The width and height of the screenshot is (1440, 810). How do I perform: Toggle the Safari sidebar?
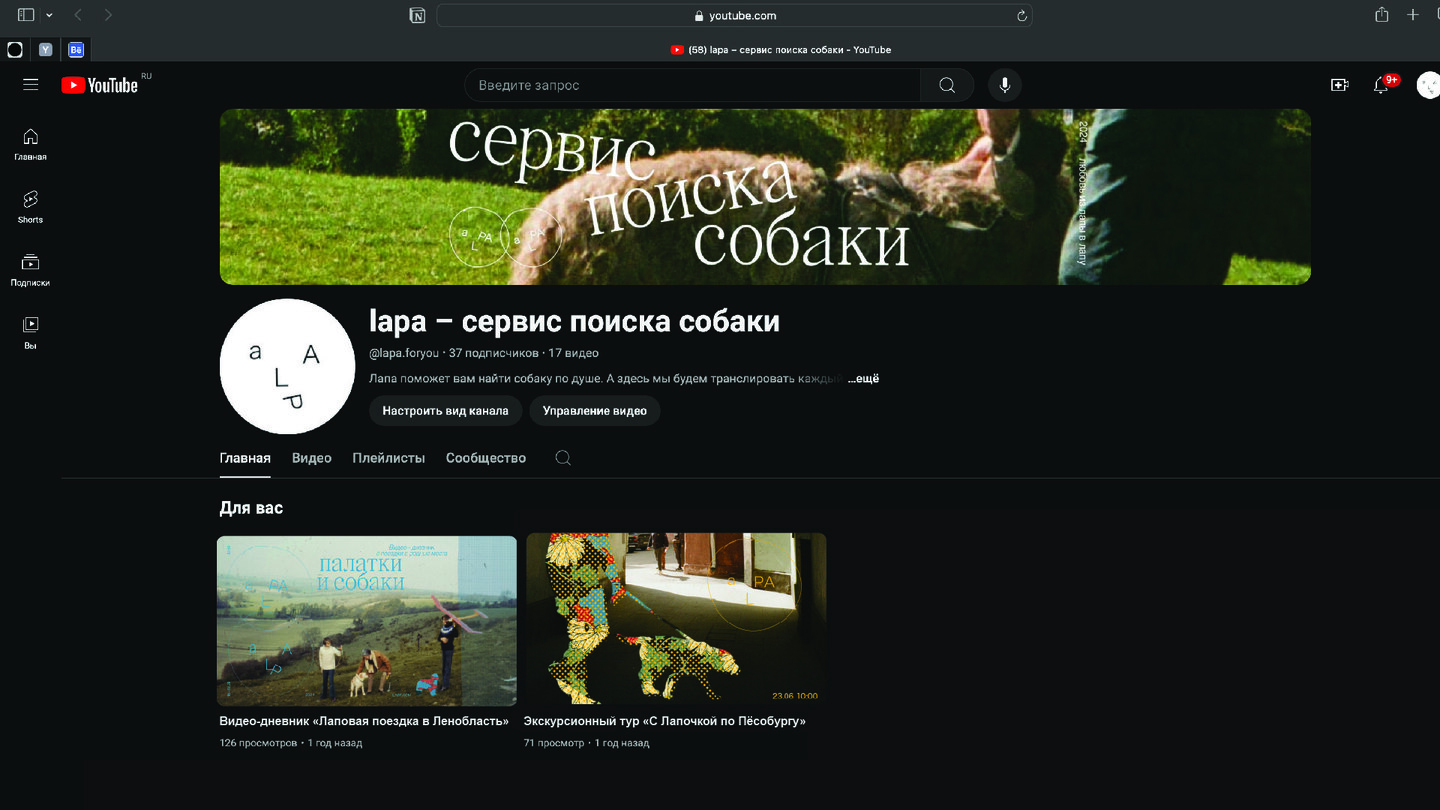pyautogui.click(x=26, y=15)
